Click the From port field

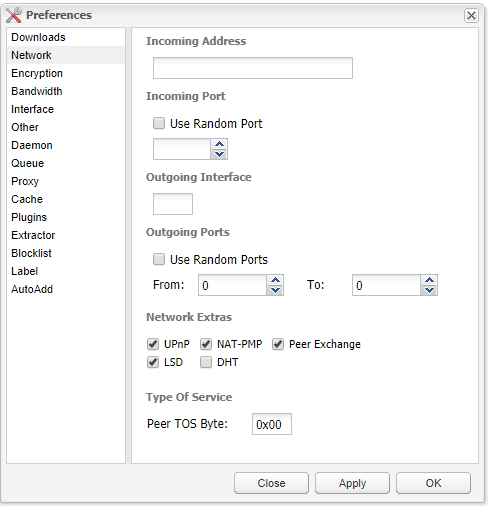pos(232,285)
